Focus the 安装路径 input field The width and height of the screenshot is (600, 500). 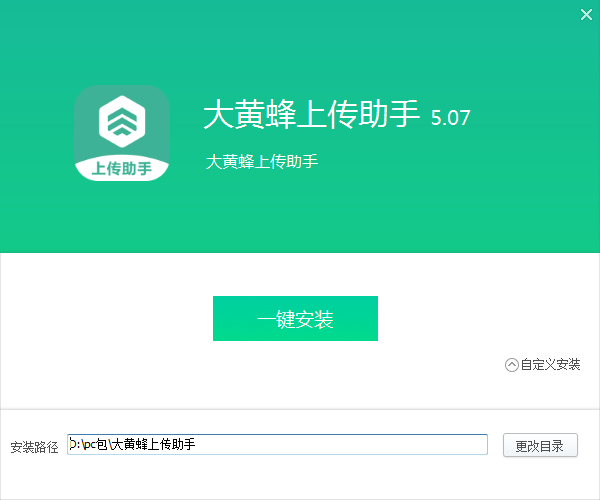coord(277,445)
